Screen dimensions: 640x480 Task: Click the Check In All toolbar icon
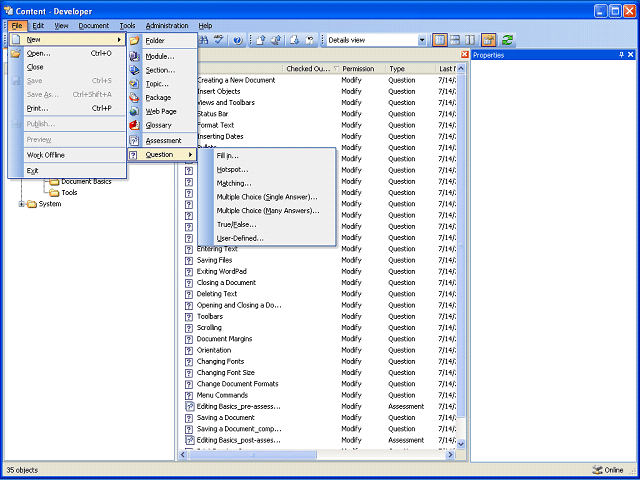276,40
